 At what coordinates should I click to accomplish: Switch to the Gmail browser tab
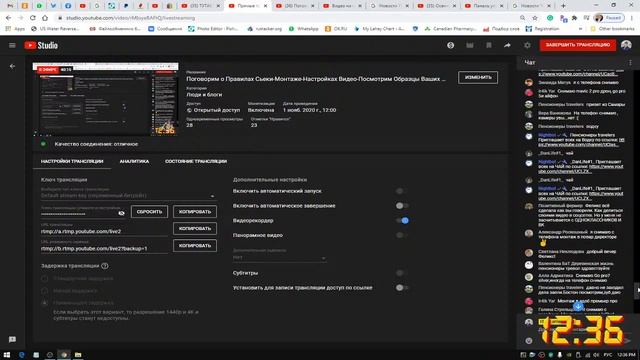(10, 6)
